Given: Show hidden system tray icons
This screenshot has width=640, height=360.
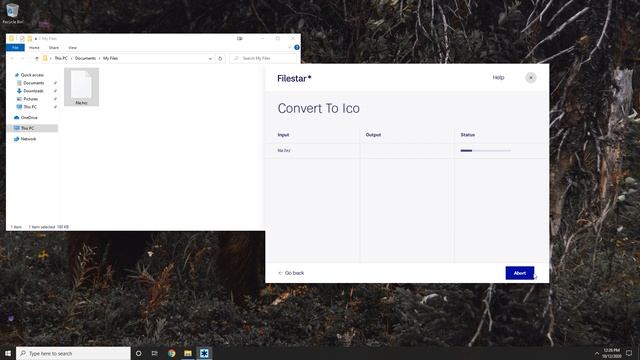Looking at the screenshot, I should 597,353.
